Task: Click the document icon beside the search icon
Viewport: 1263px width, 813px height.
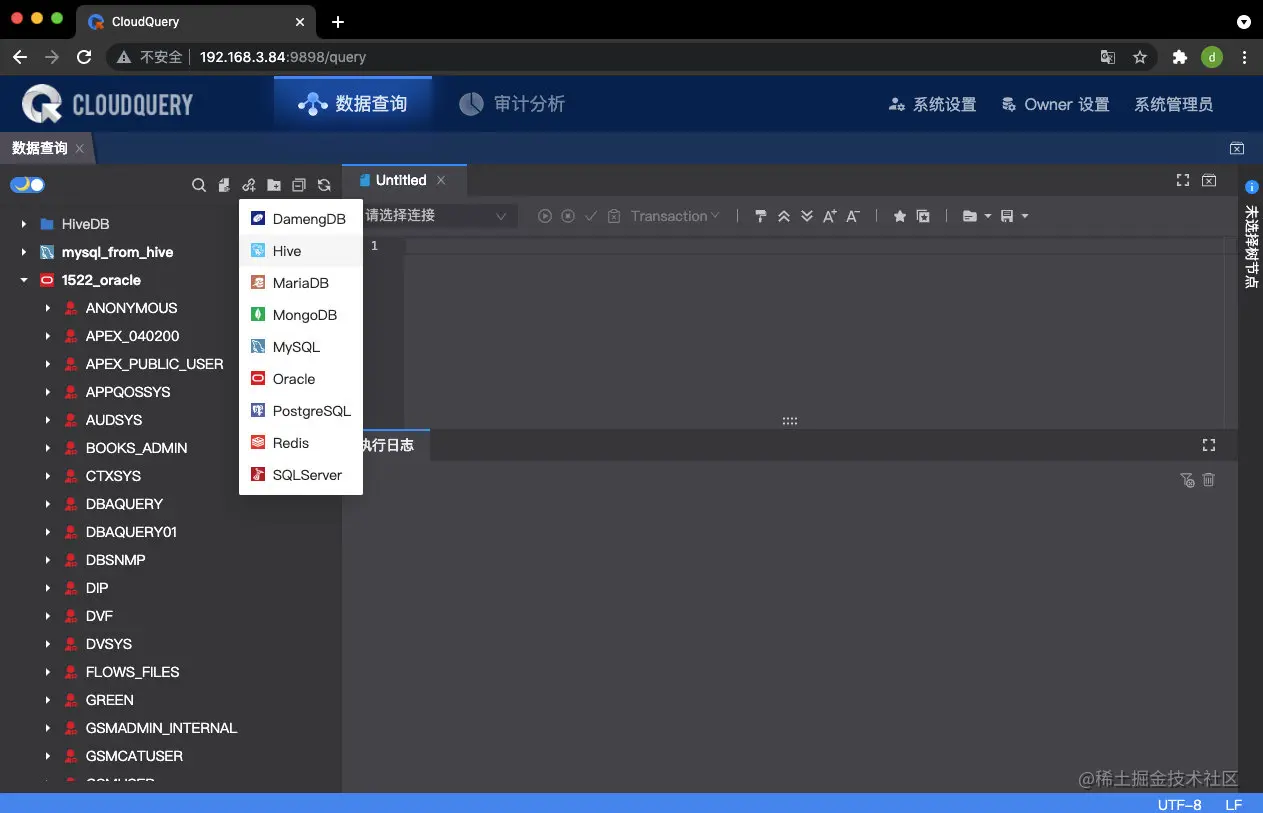Action: pyautogui.click(x=224, y=185)
